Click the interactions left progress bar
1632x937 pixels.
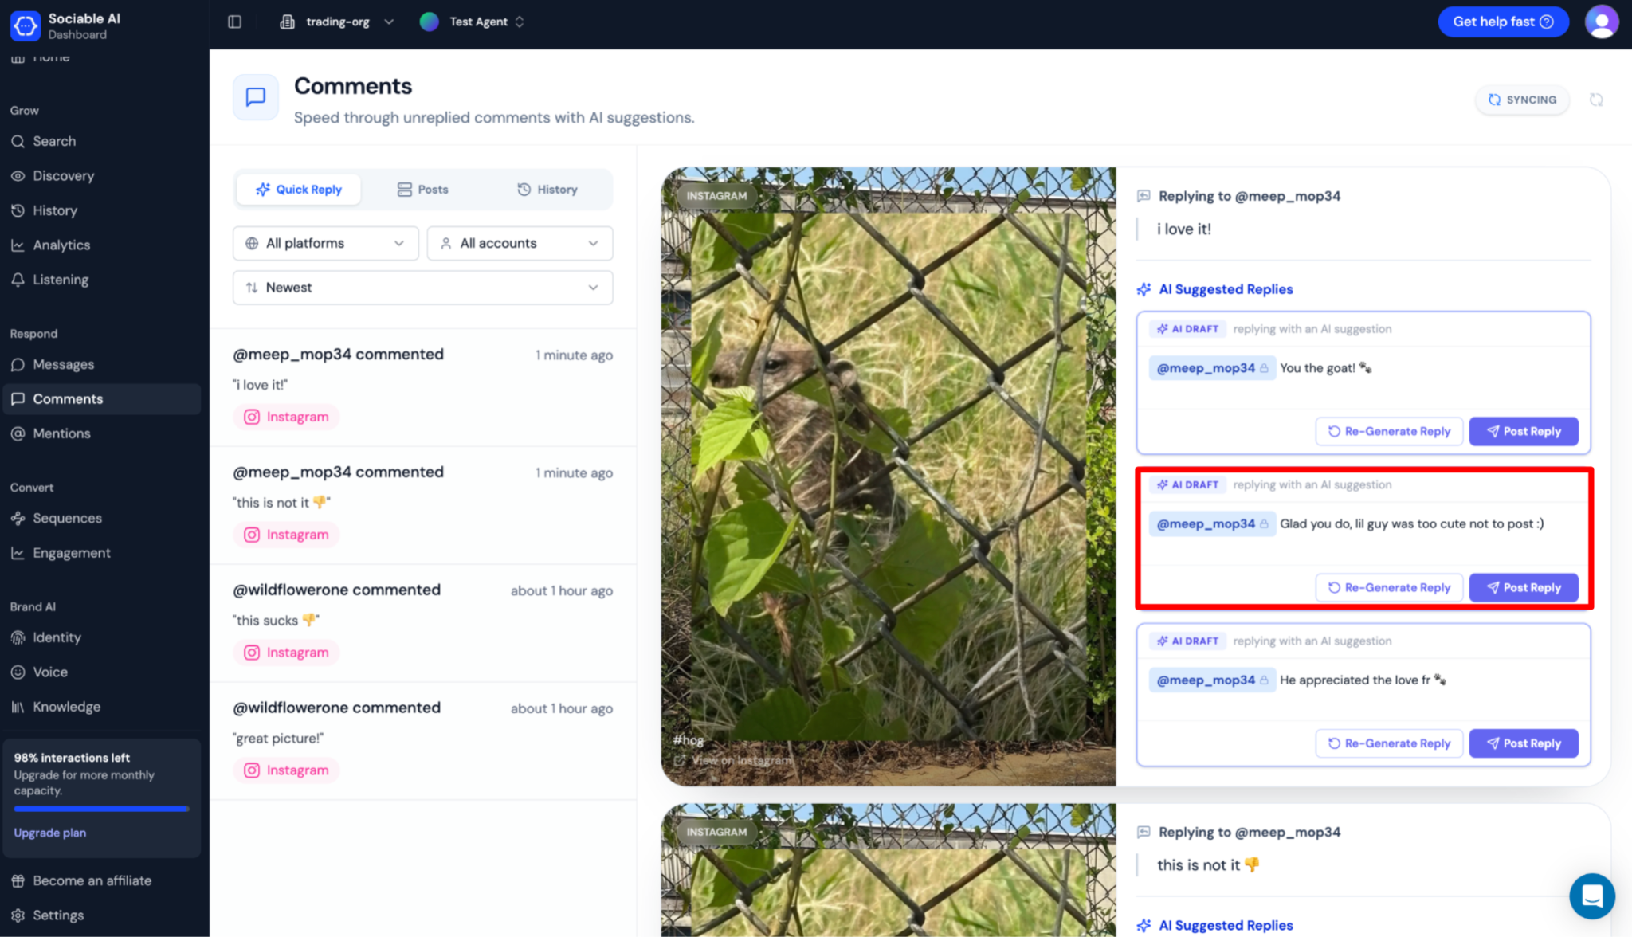(x=101, y=809)
